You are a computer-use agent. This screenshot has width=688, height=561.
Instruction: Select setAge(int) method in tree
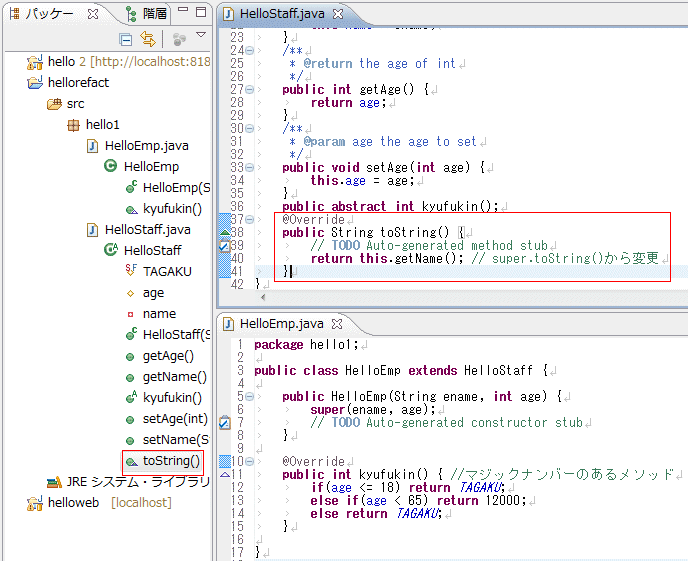166,419
